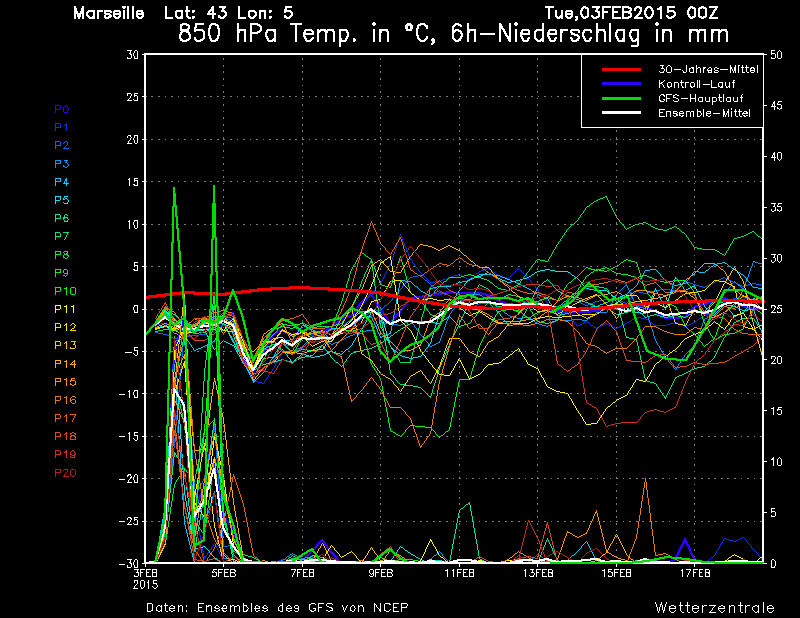
Task: Click the Wetterzentrale credit text
Action: click(714, 608)
